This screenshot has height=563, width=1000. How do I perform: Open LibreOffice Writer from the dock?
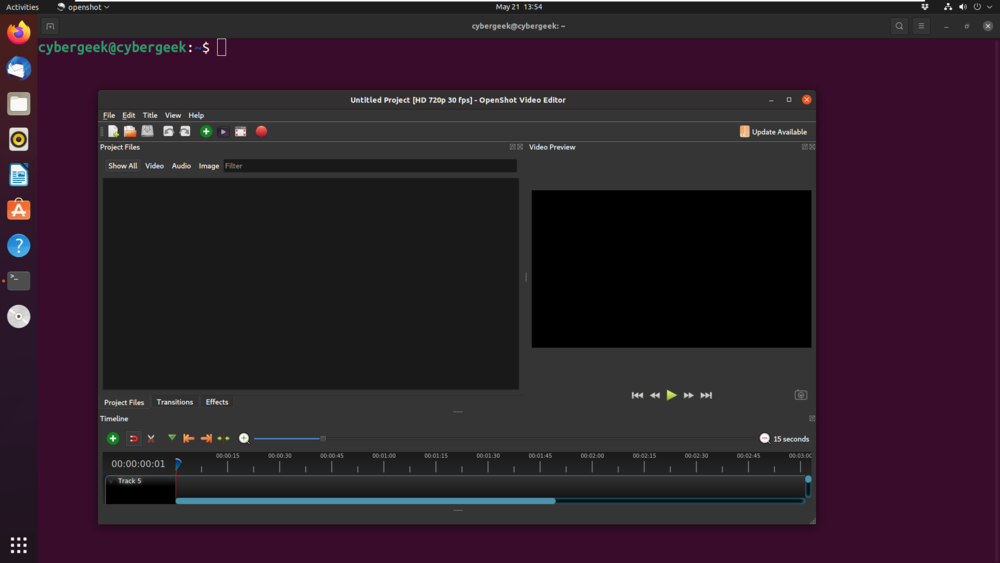[18, 175]
